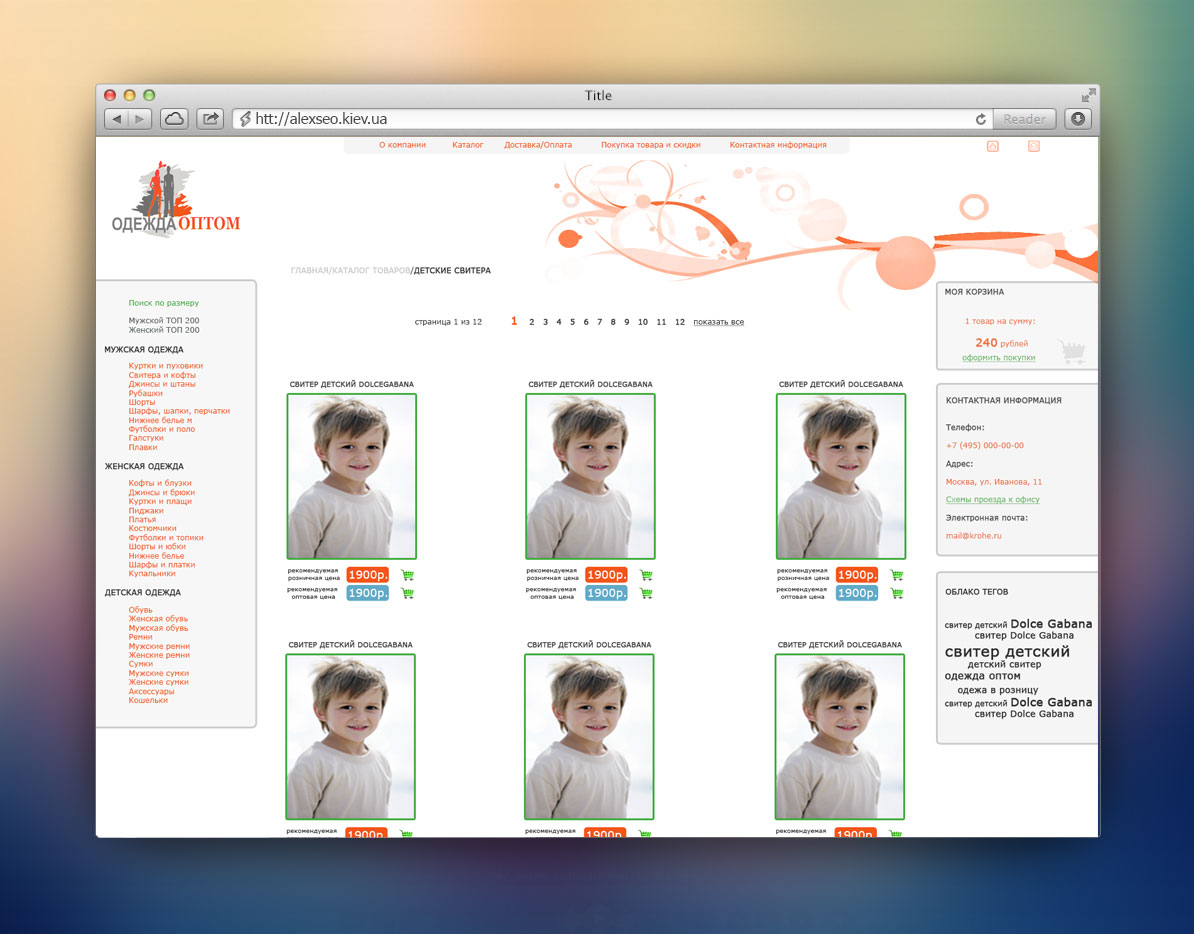Click показать все link
1194x934 pixels.
point(718,322)
